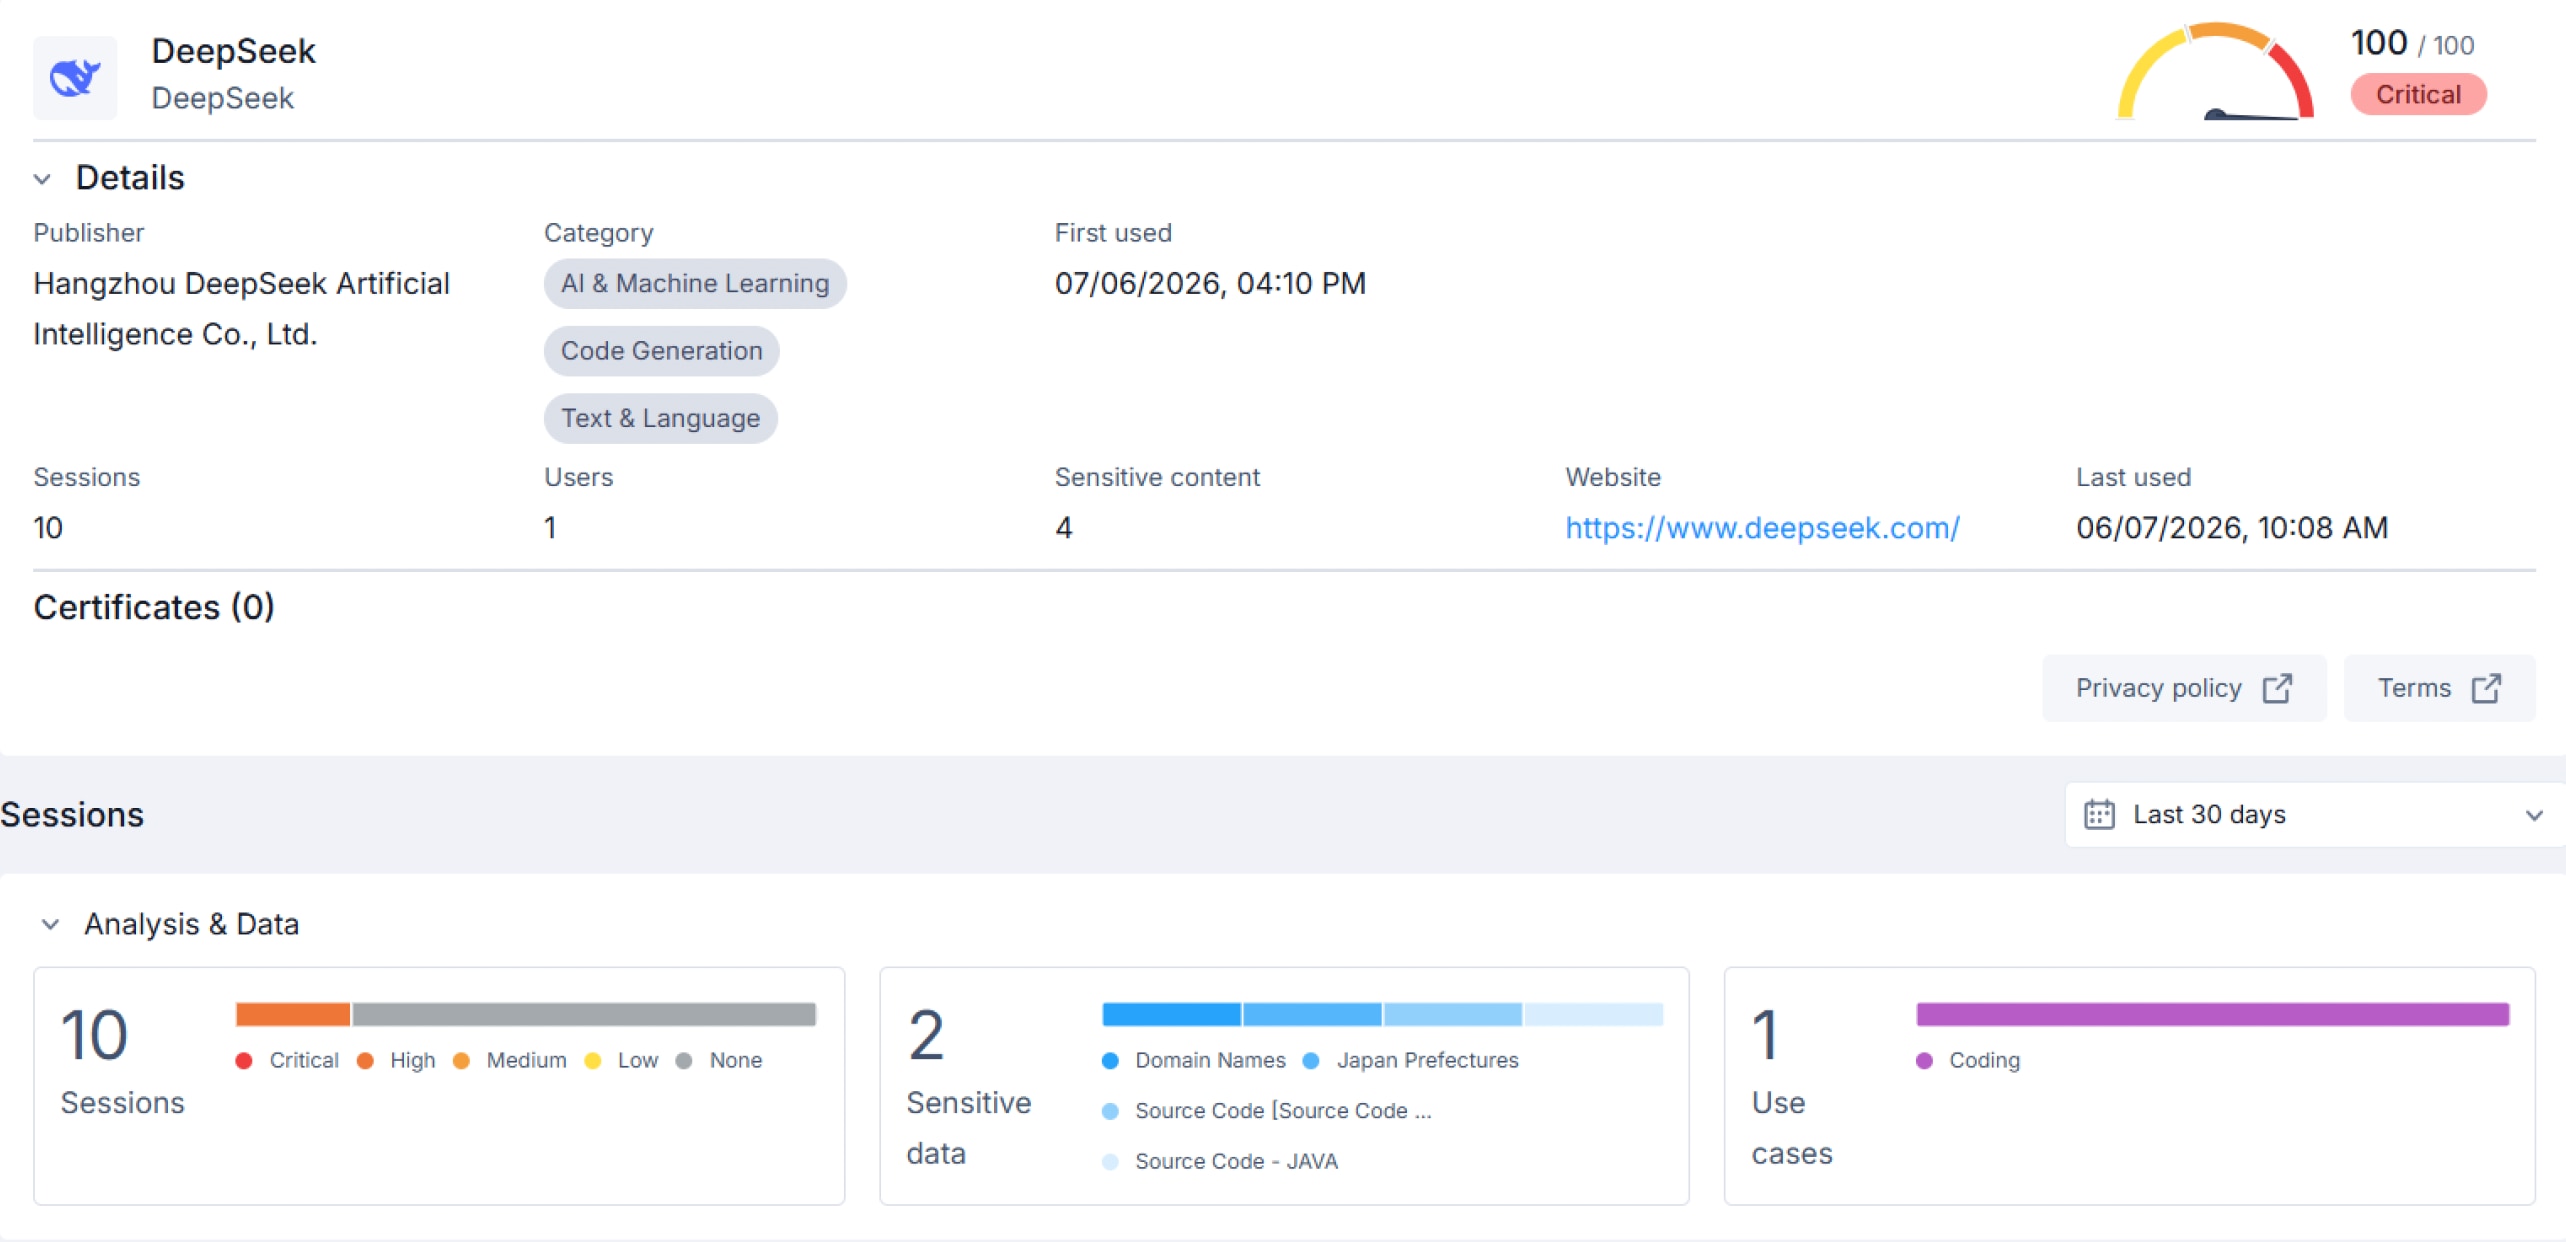Click the Critical legend dot in Sessions card
The width and height of the screenshot is (2566, 1242).
click(x=244, y=1060)
